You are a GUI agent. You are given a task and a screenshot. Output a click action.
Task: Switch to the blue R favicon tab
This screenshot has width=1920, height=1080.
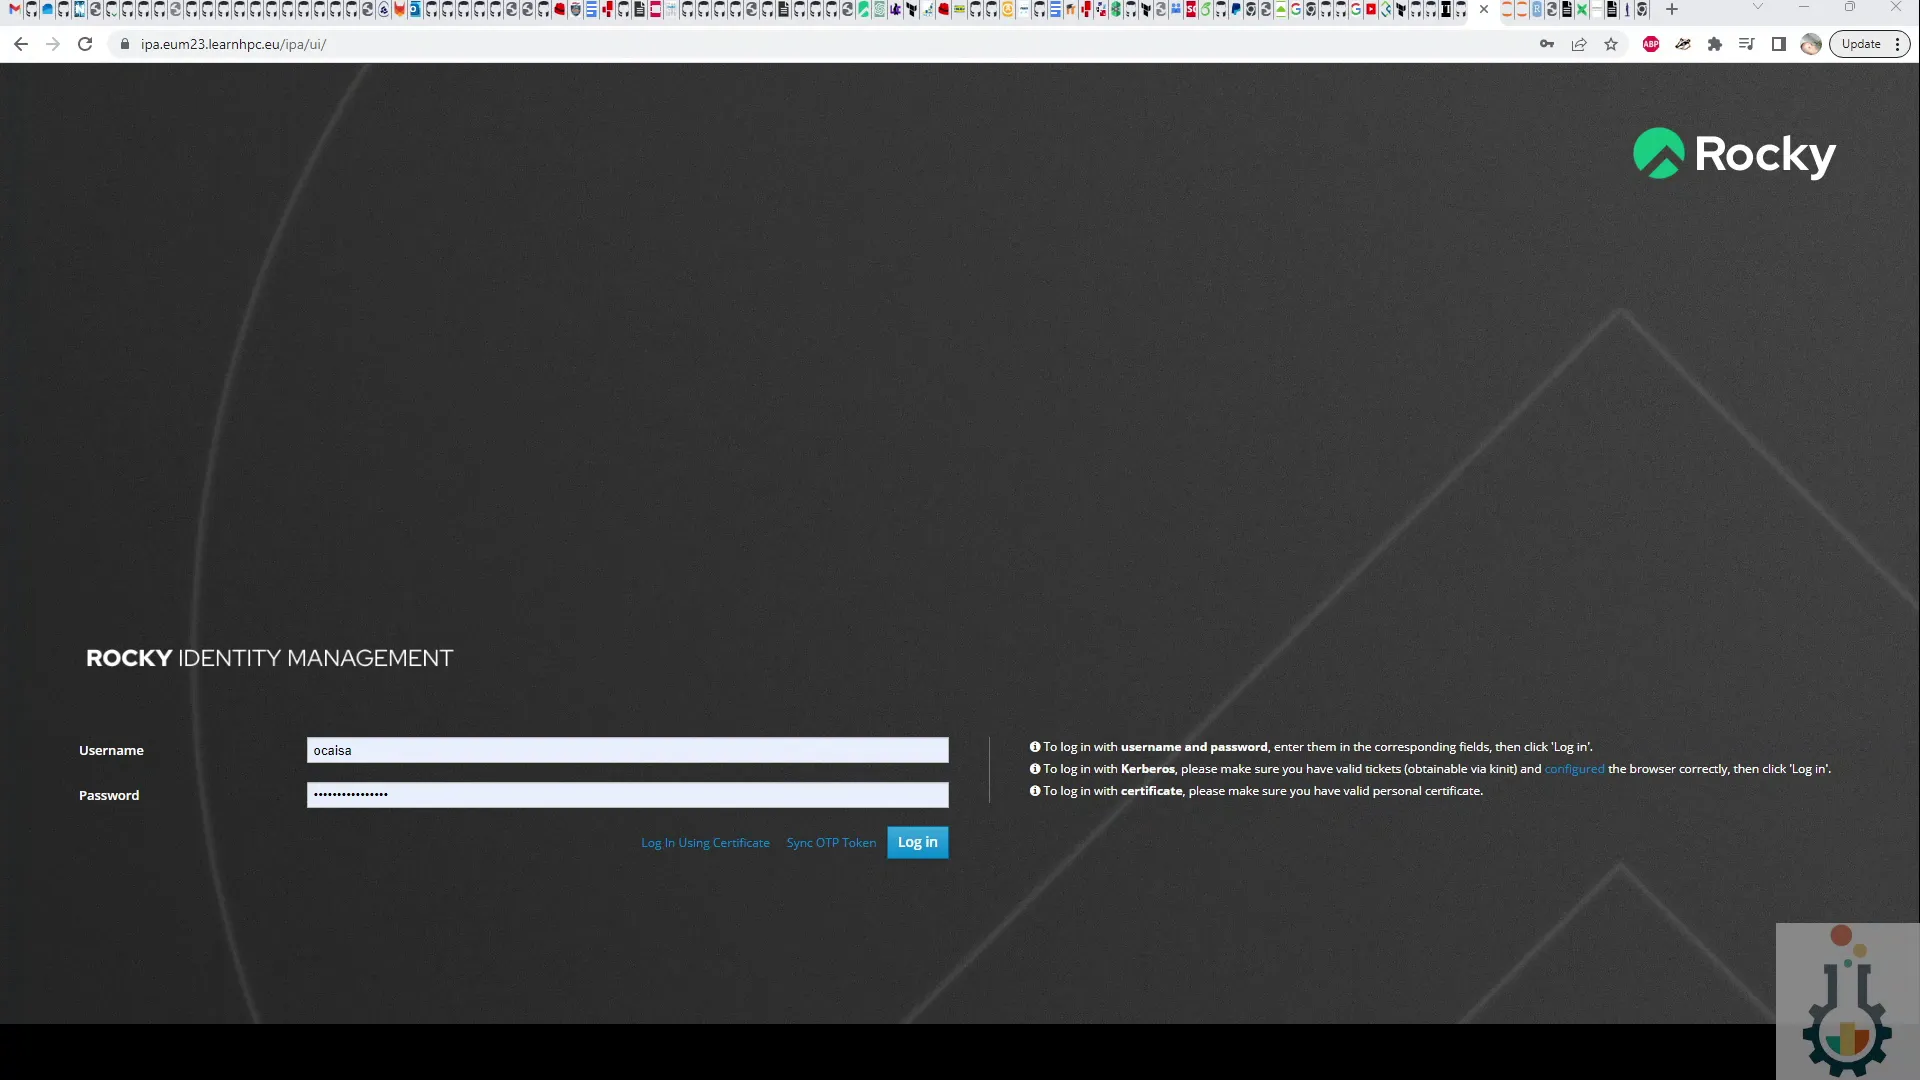[1537, 9]
